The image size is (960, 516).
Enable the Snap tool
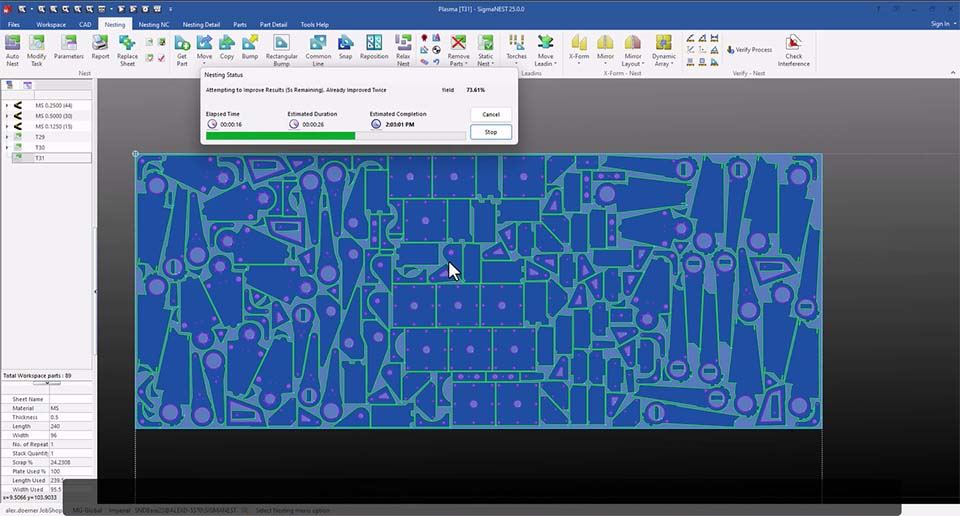pos(346,47)
